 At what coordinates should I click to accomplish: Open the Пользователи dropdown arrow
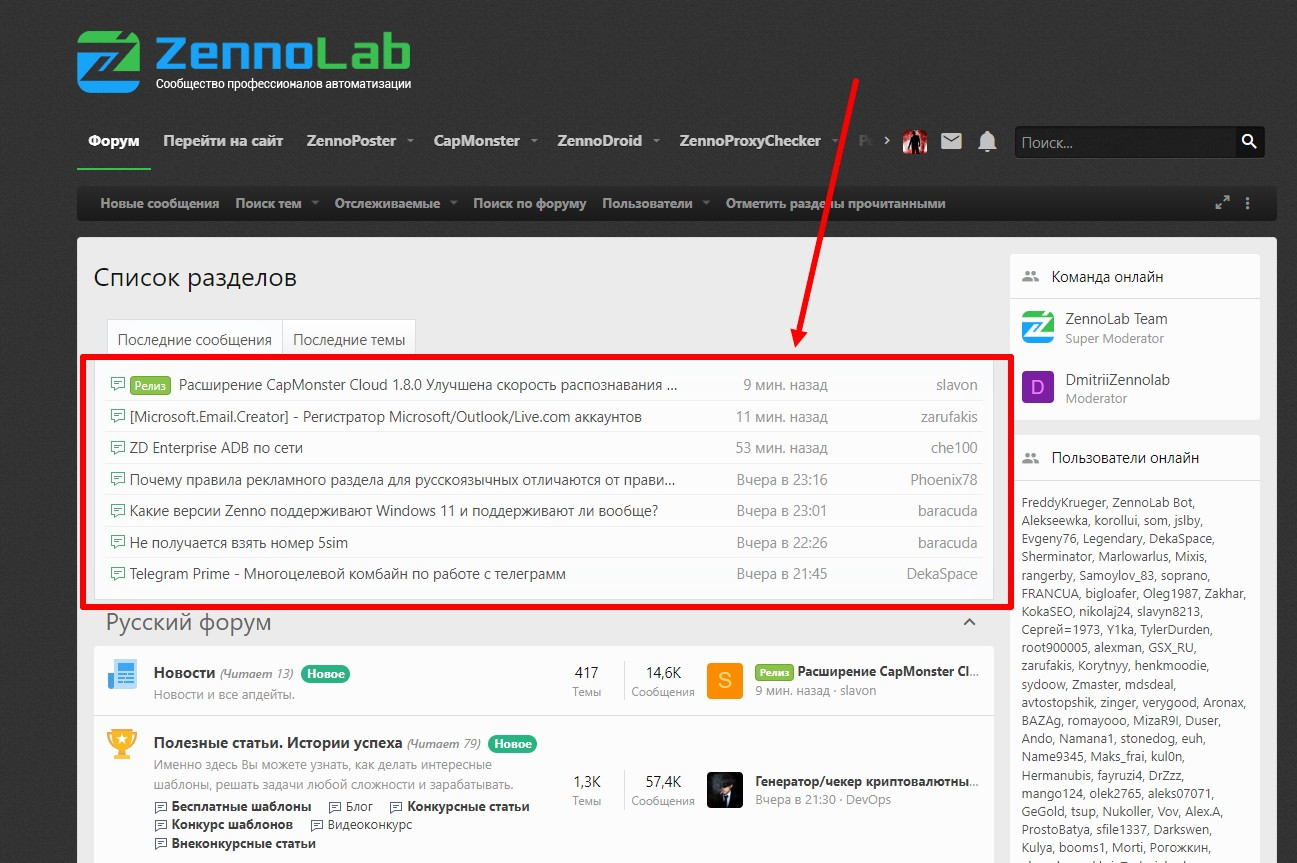coord(706,203)
